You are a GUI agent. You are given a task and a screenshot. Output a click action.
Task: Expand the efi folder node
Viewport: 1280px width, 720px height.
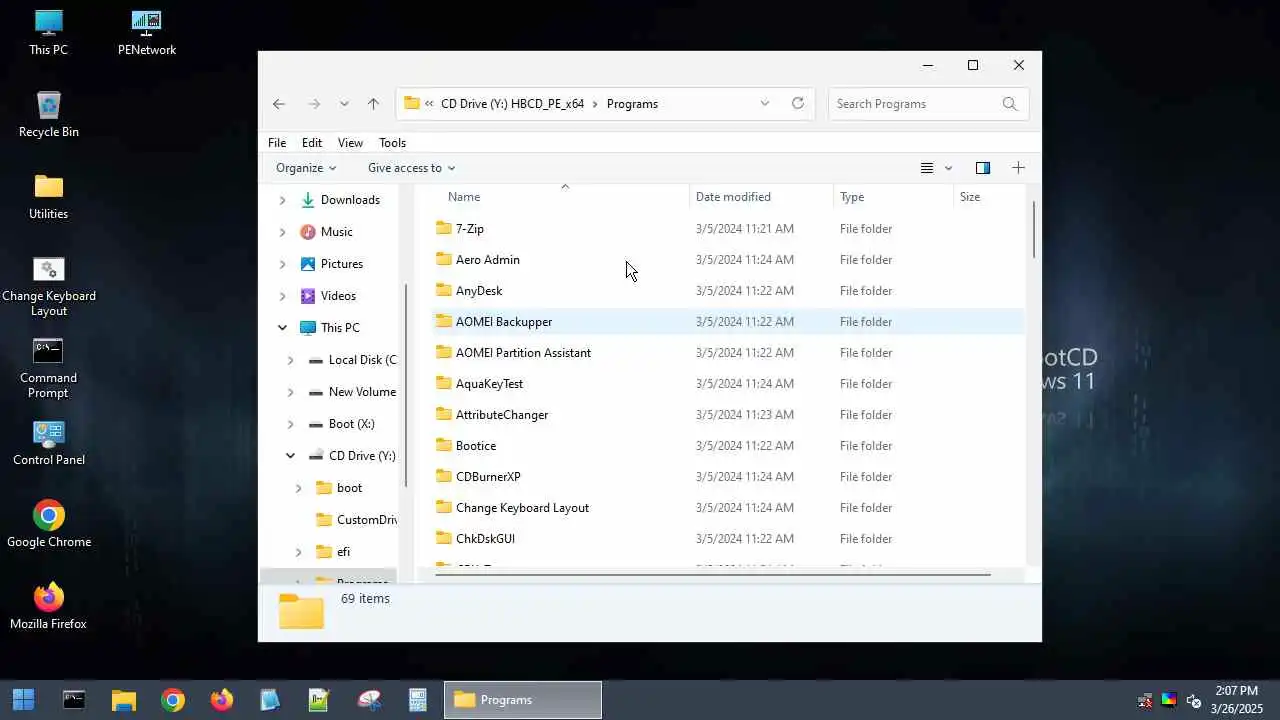tap(298, 552)
